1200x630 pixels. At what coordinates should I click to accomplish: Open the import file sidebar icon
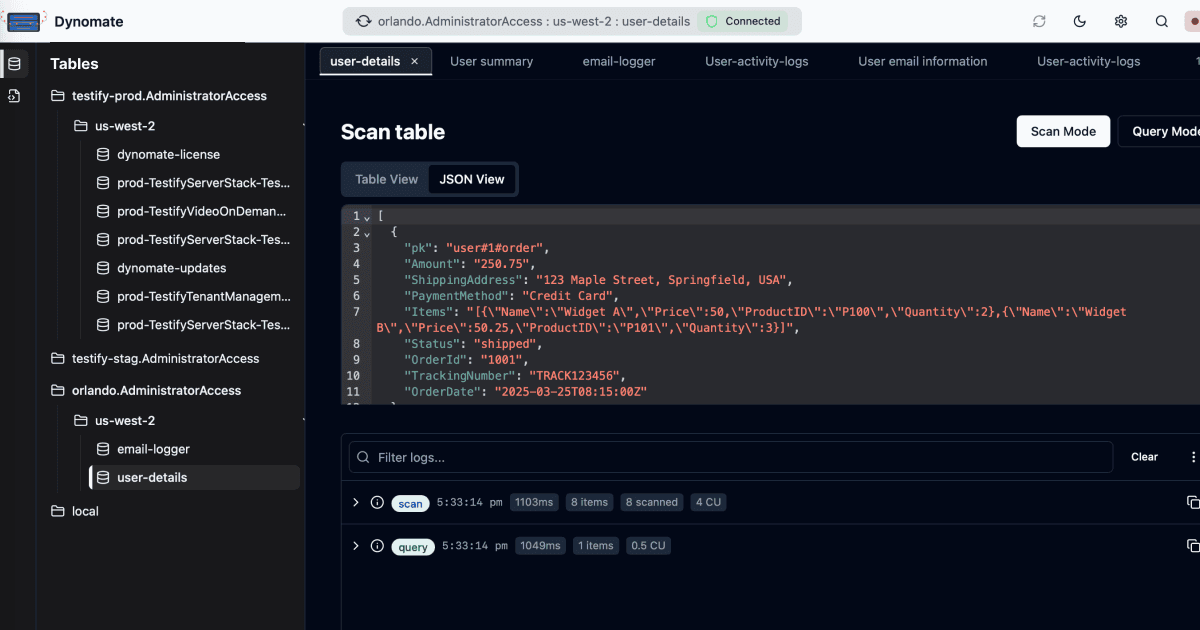click(x=14, y=96)
